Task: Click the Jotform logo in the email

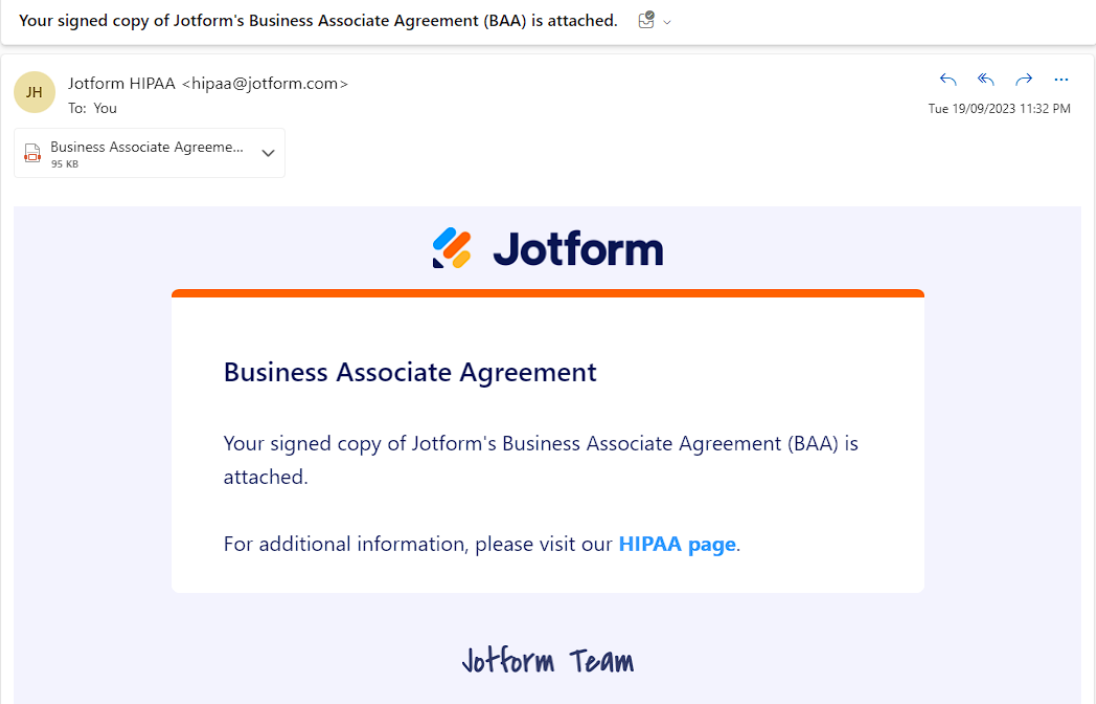Action: click(x=548, y=249)
